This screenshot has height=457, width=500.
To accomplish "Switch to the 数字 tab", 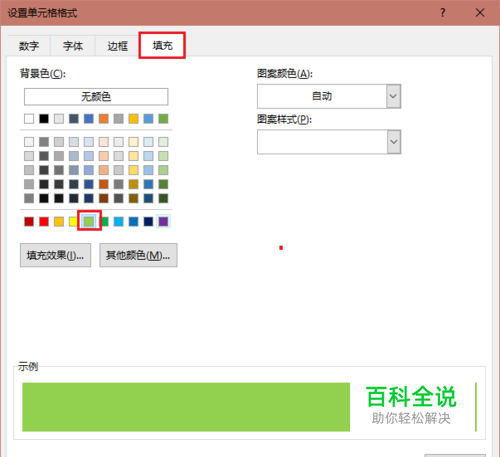I will click(29, 46).
